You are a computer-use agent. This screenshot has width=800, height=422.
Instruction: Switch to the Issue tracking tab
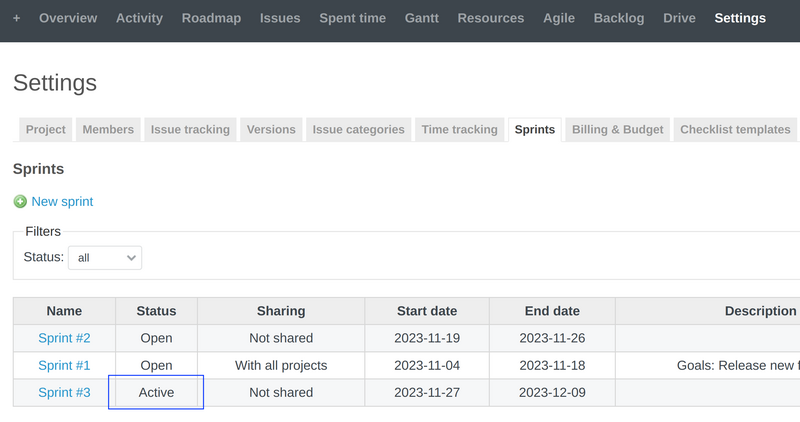pos(190,130)
